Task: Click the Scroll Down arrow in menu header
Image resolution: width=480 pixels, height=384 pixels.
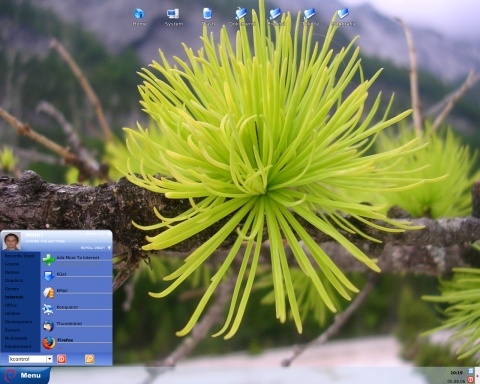Action: click(109, 248)
